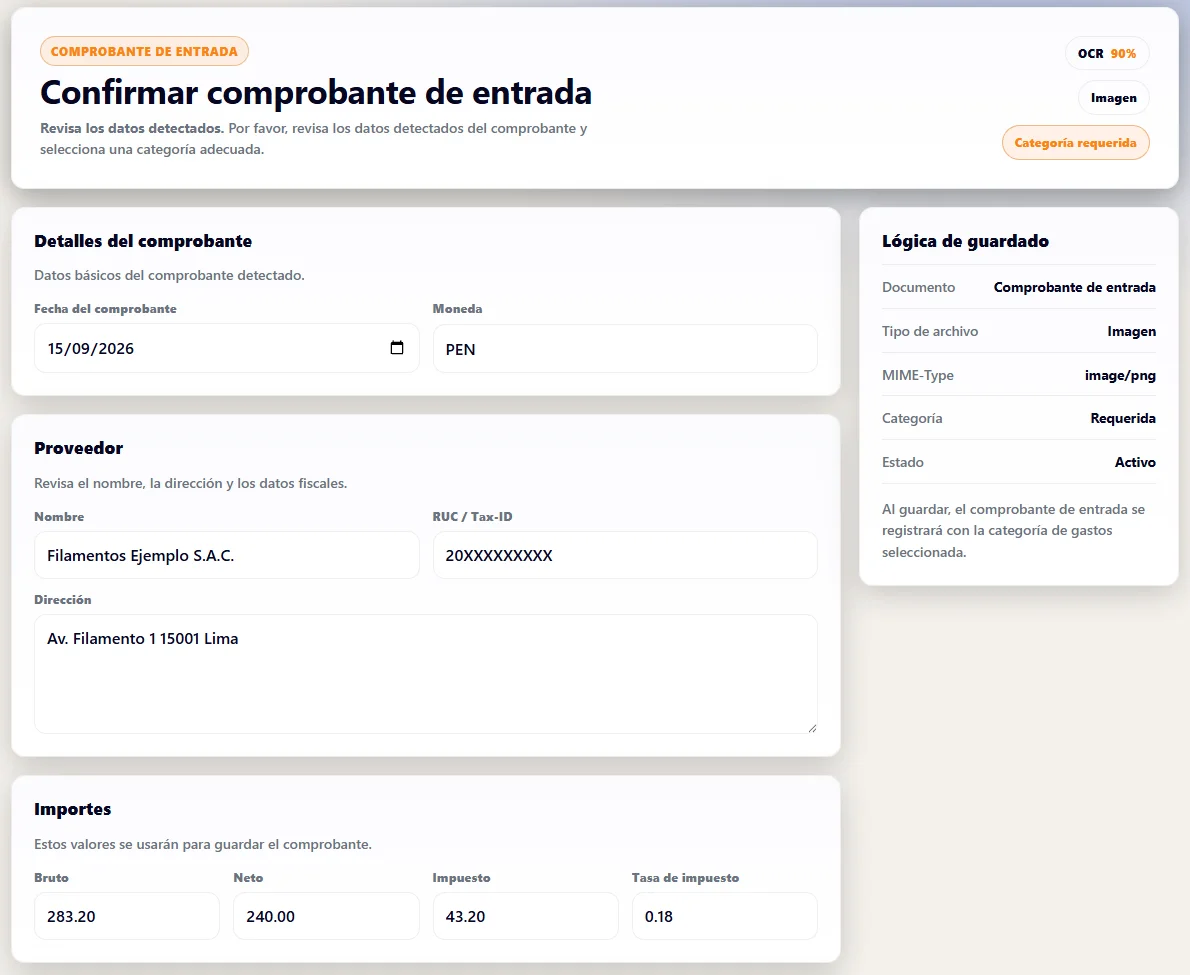Edit the Nombre field Filamentos Ejemplo S.A.C.
The image size is (1190, 975).
click(x=226, y=555)
